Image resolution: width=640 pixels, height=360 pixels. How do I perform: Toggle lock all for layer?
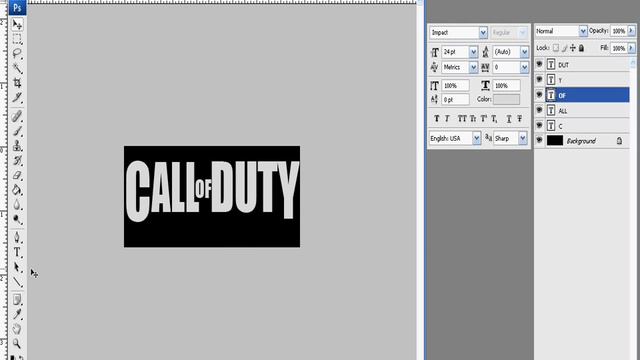coord(581,48)
